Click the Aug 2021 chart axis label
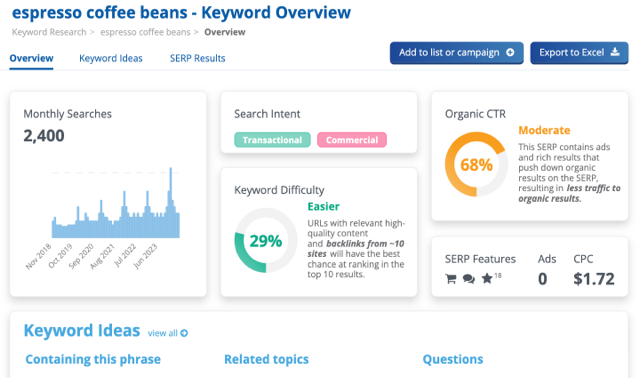 (x=102, y=256)
